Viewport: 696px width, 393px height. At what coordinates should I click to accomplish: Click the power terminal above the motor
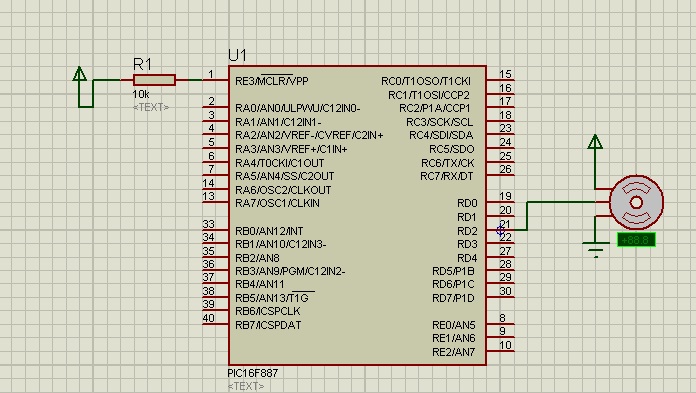(595, 142)
